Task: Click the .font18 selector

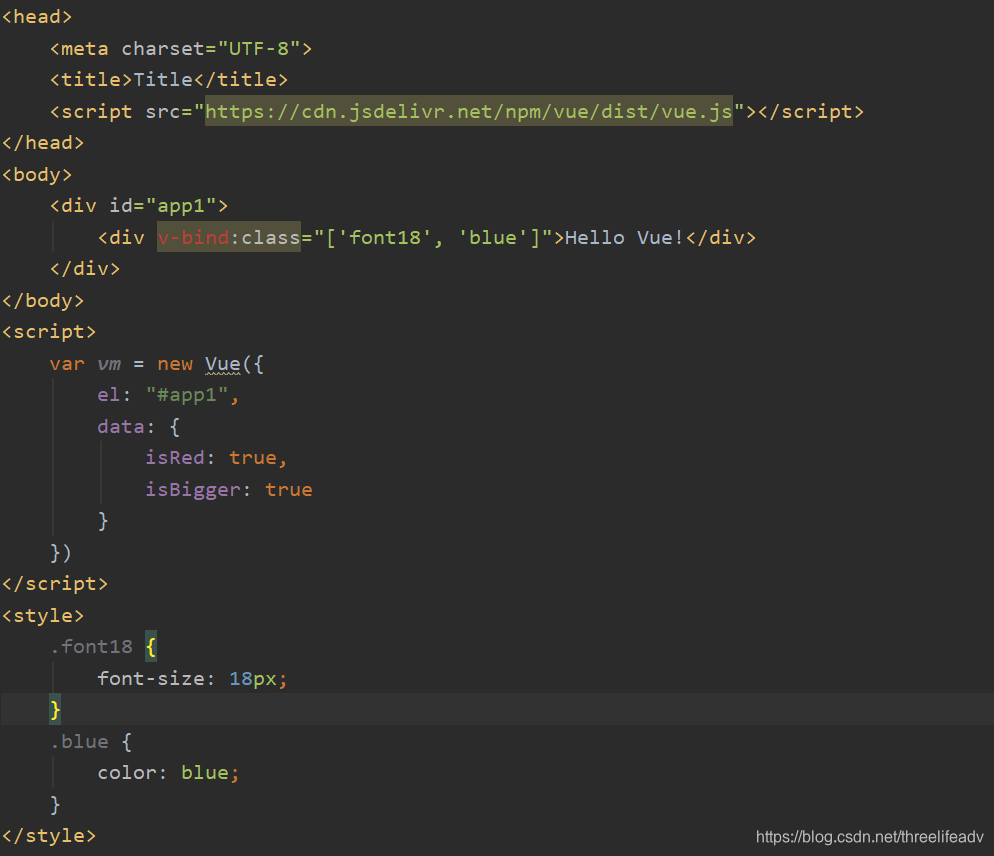Action: tap(91, 647)
